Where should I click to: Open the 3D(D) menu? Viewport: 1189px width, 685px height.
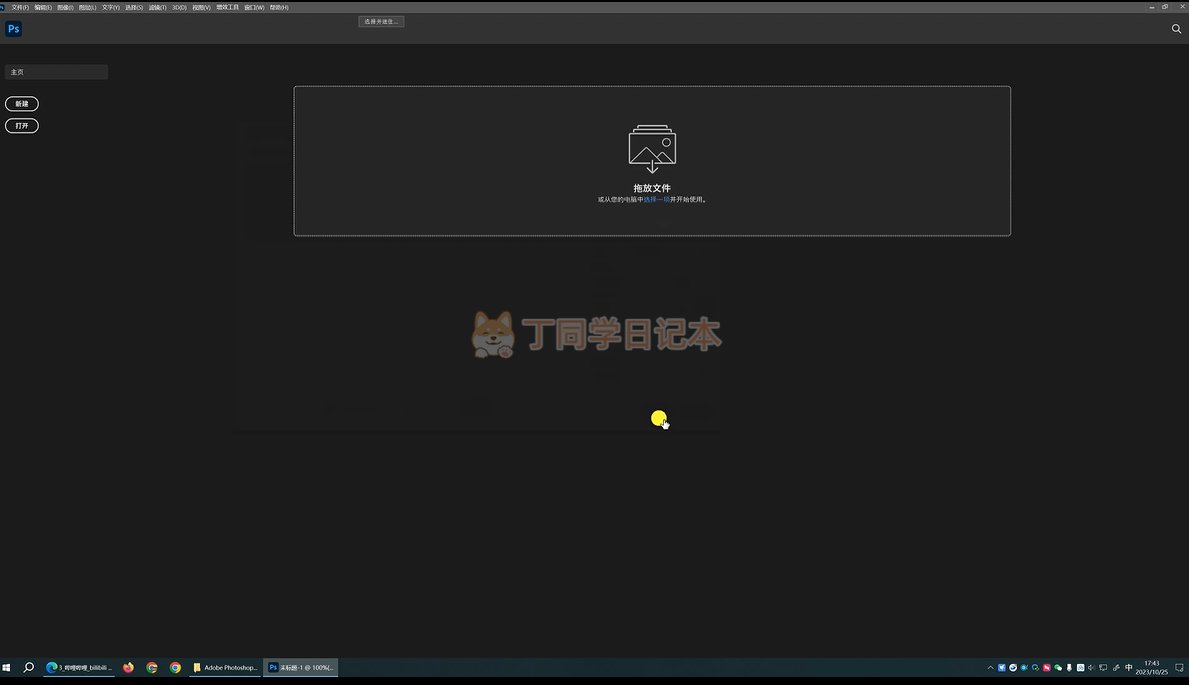[x=179, y=8]
